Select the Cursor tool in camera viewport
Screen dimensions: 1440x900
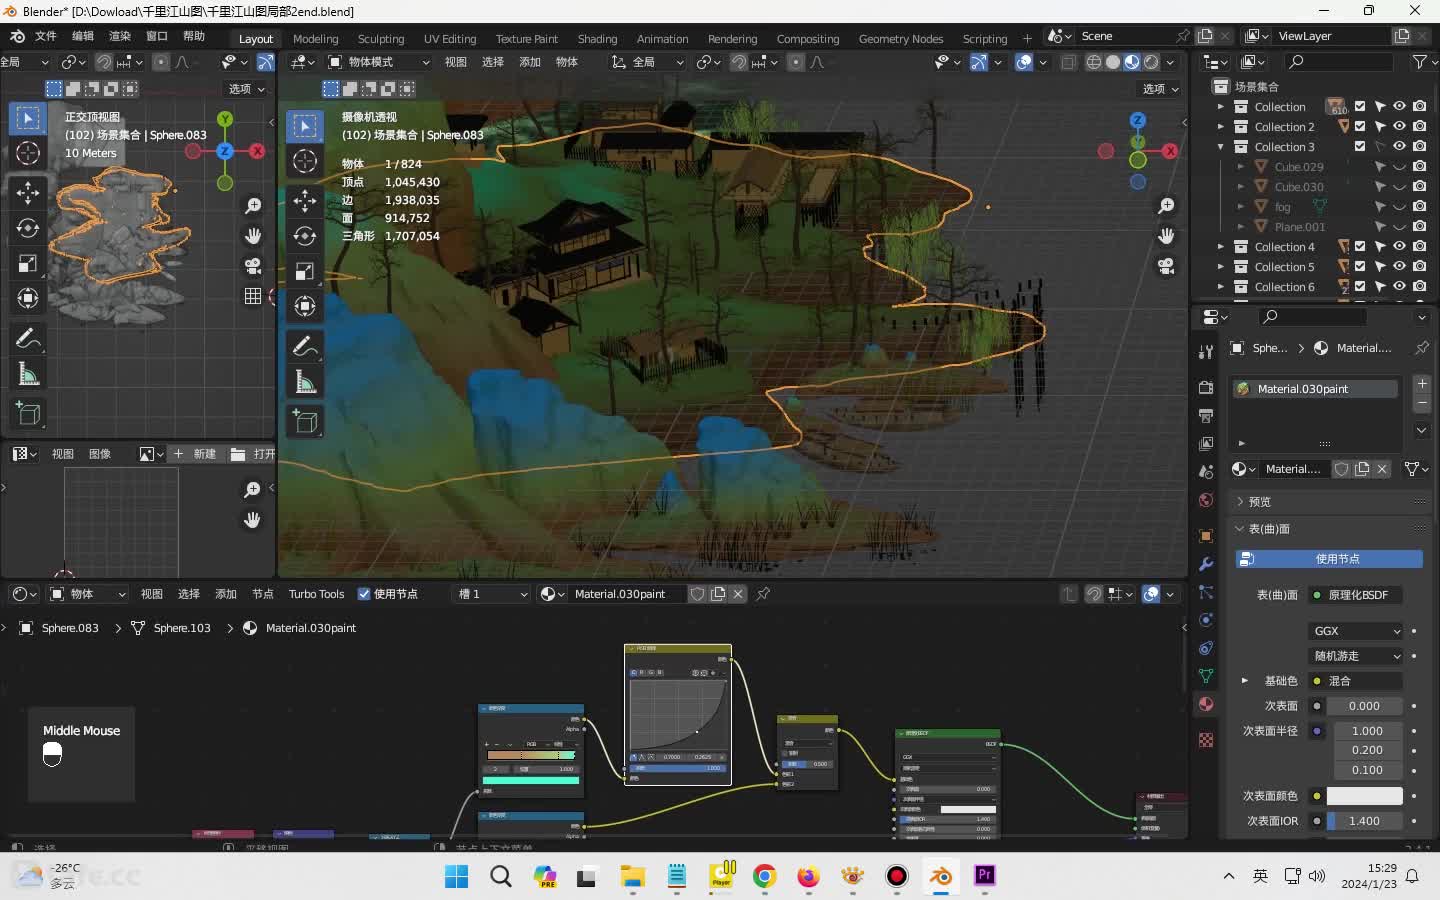pos(305,161)
